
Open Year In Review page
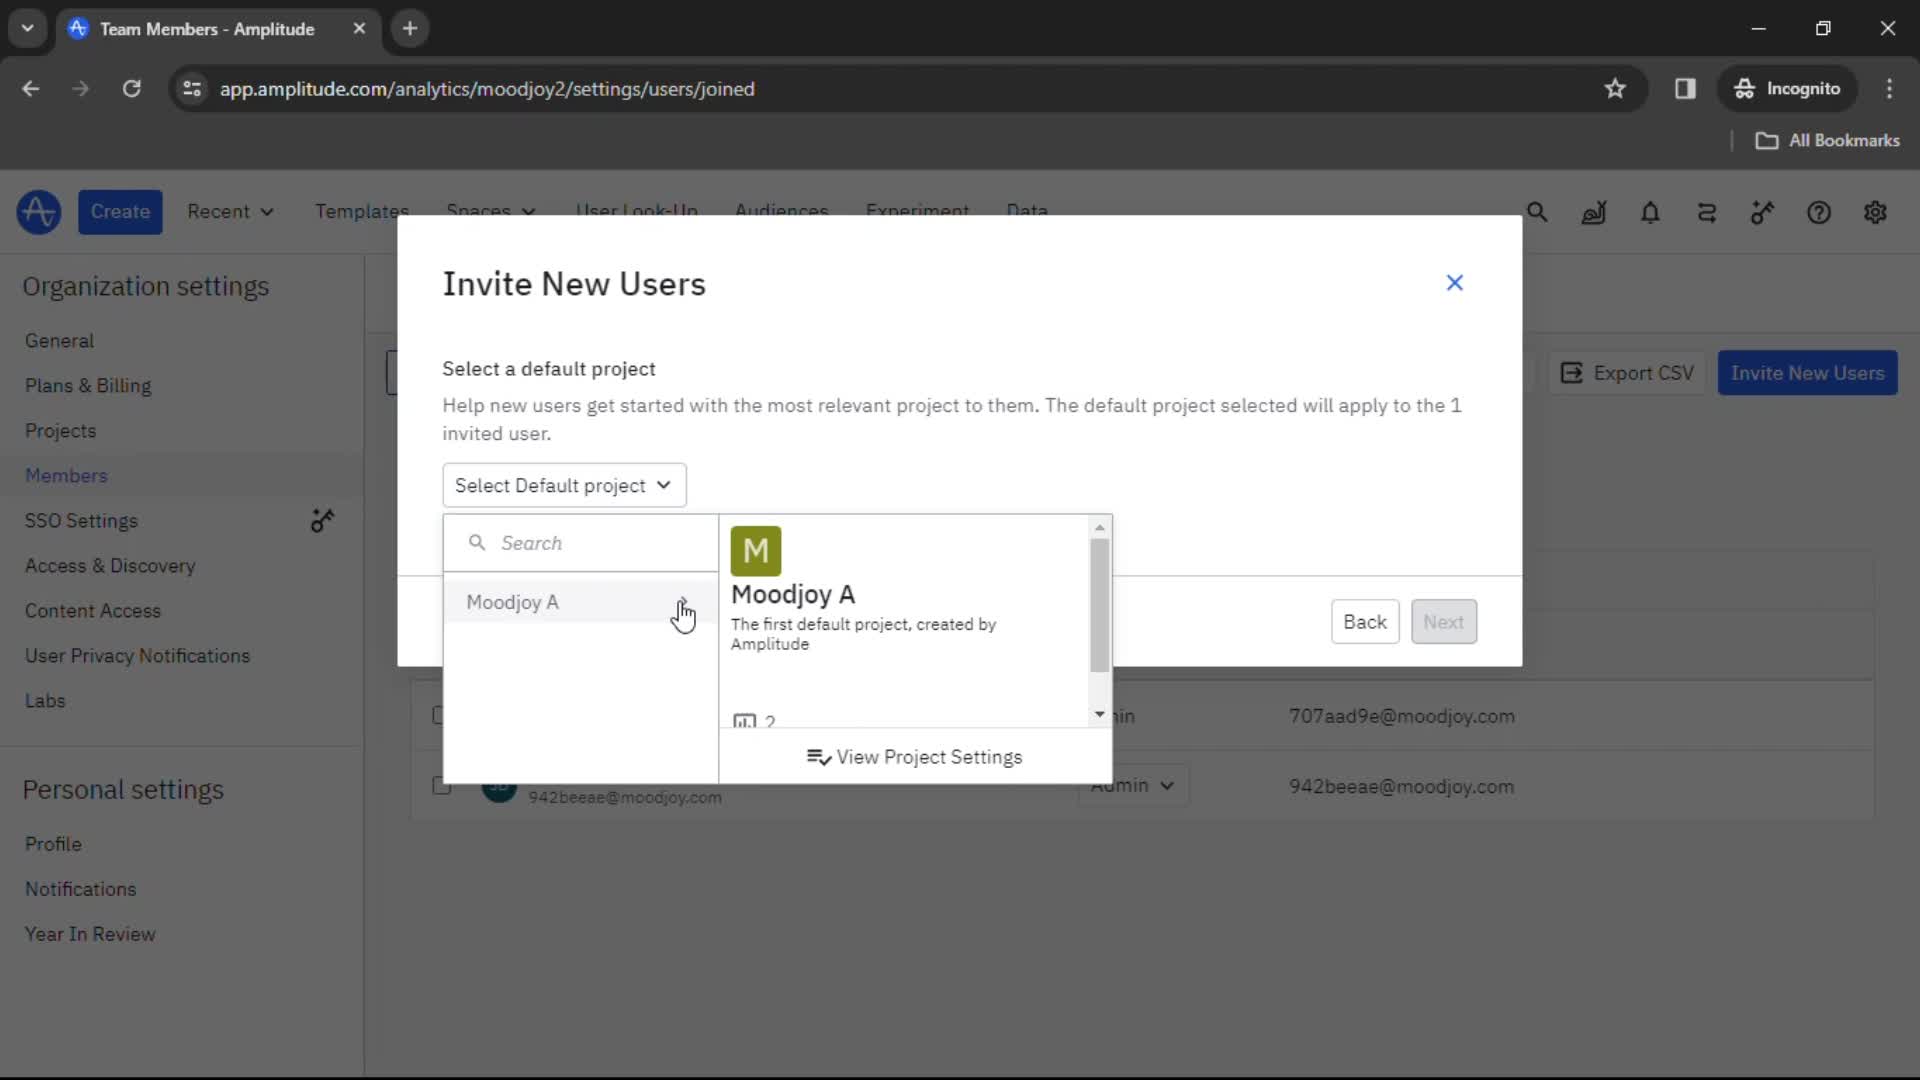click(90, 934)
